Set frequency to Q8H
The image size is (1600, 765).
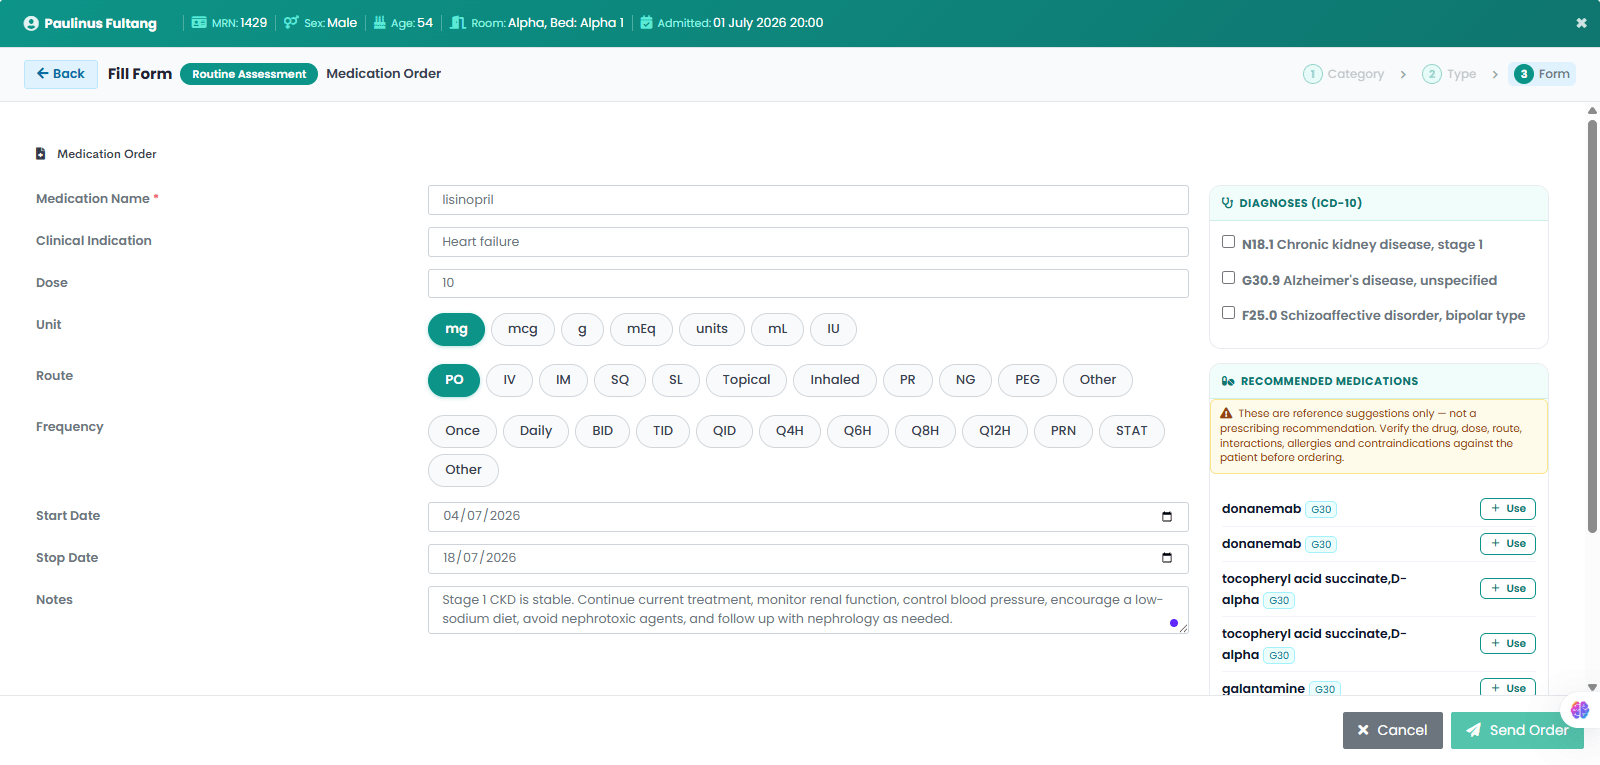(925, 431)
